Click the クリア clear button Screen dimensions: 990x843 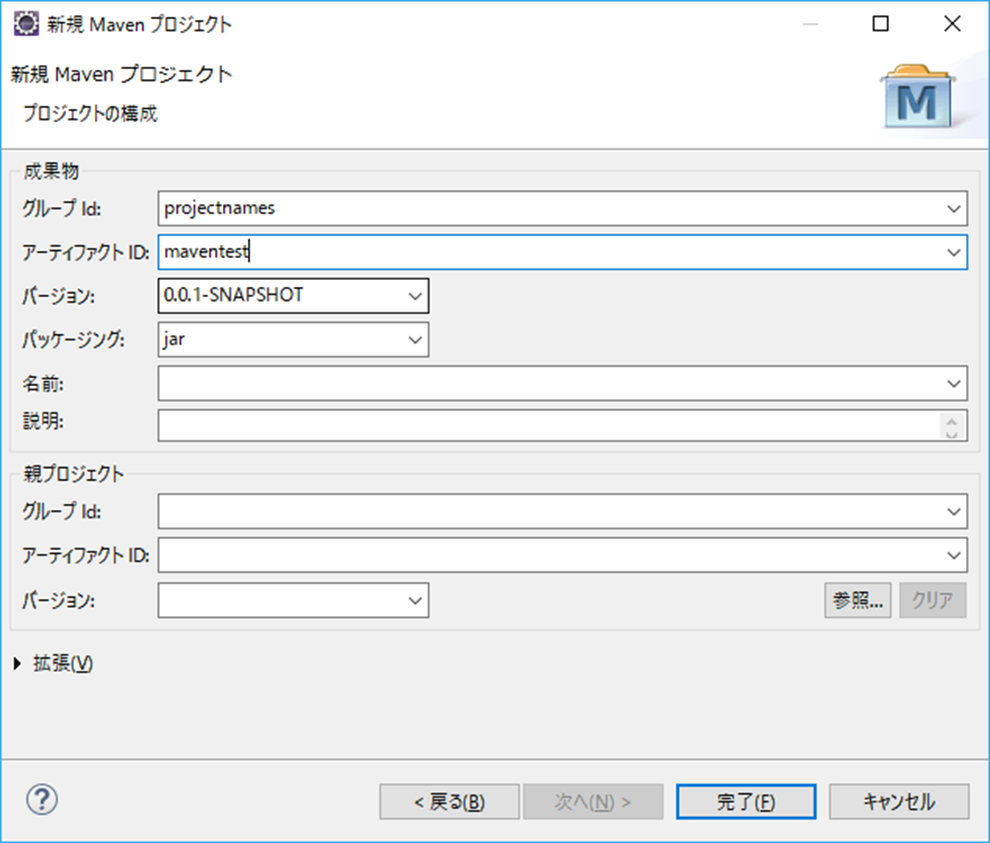click(933, 600)
